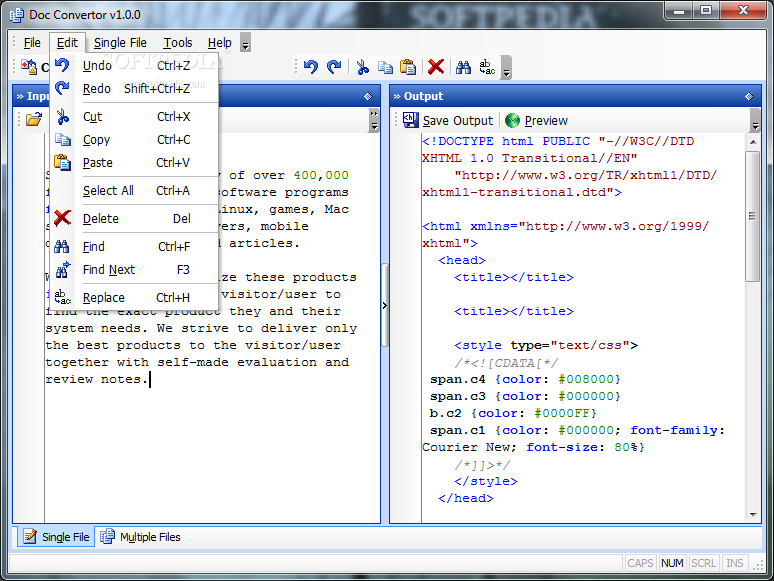Choose Find from Edit menu
Viewport: 774px width, 581px height.
[x=134, y=247]
